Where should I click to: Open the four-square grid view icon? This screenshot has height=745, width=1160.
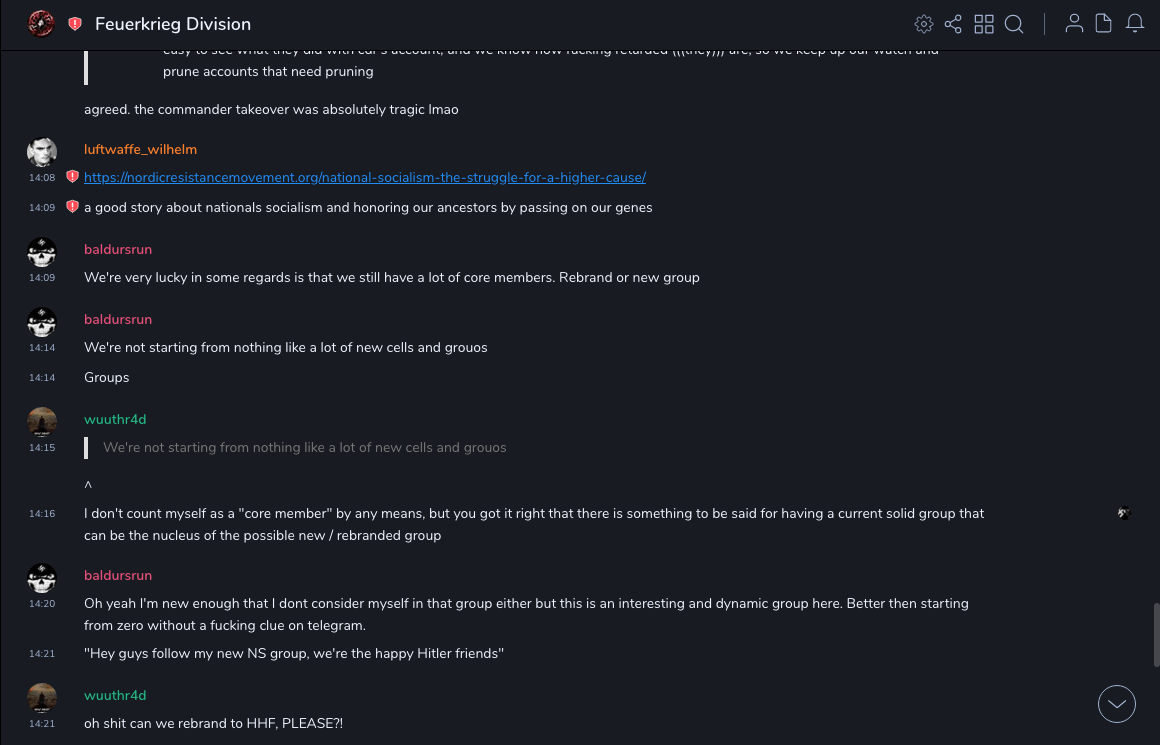[984, 24]
